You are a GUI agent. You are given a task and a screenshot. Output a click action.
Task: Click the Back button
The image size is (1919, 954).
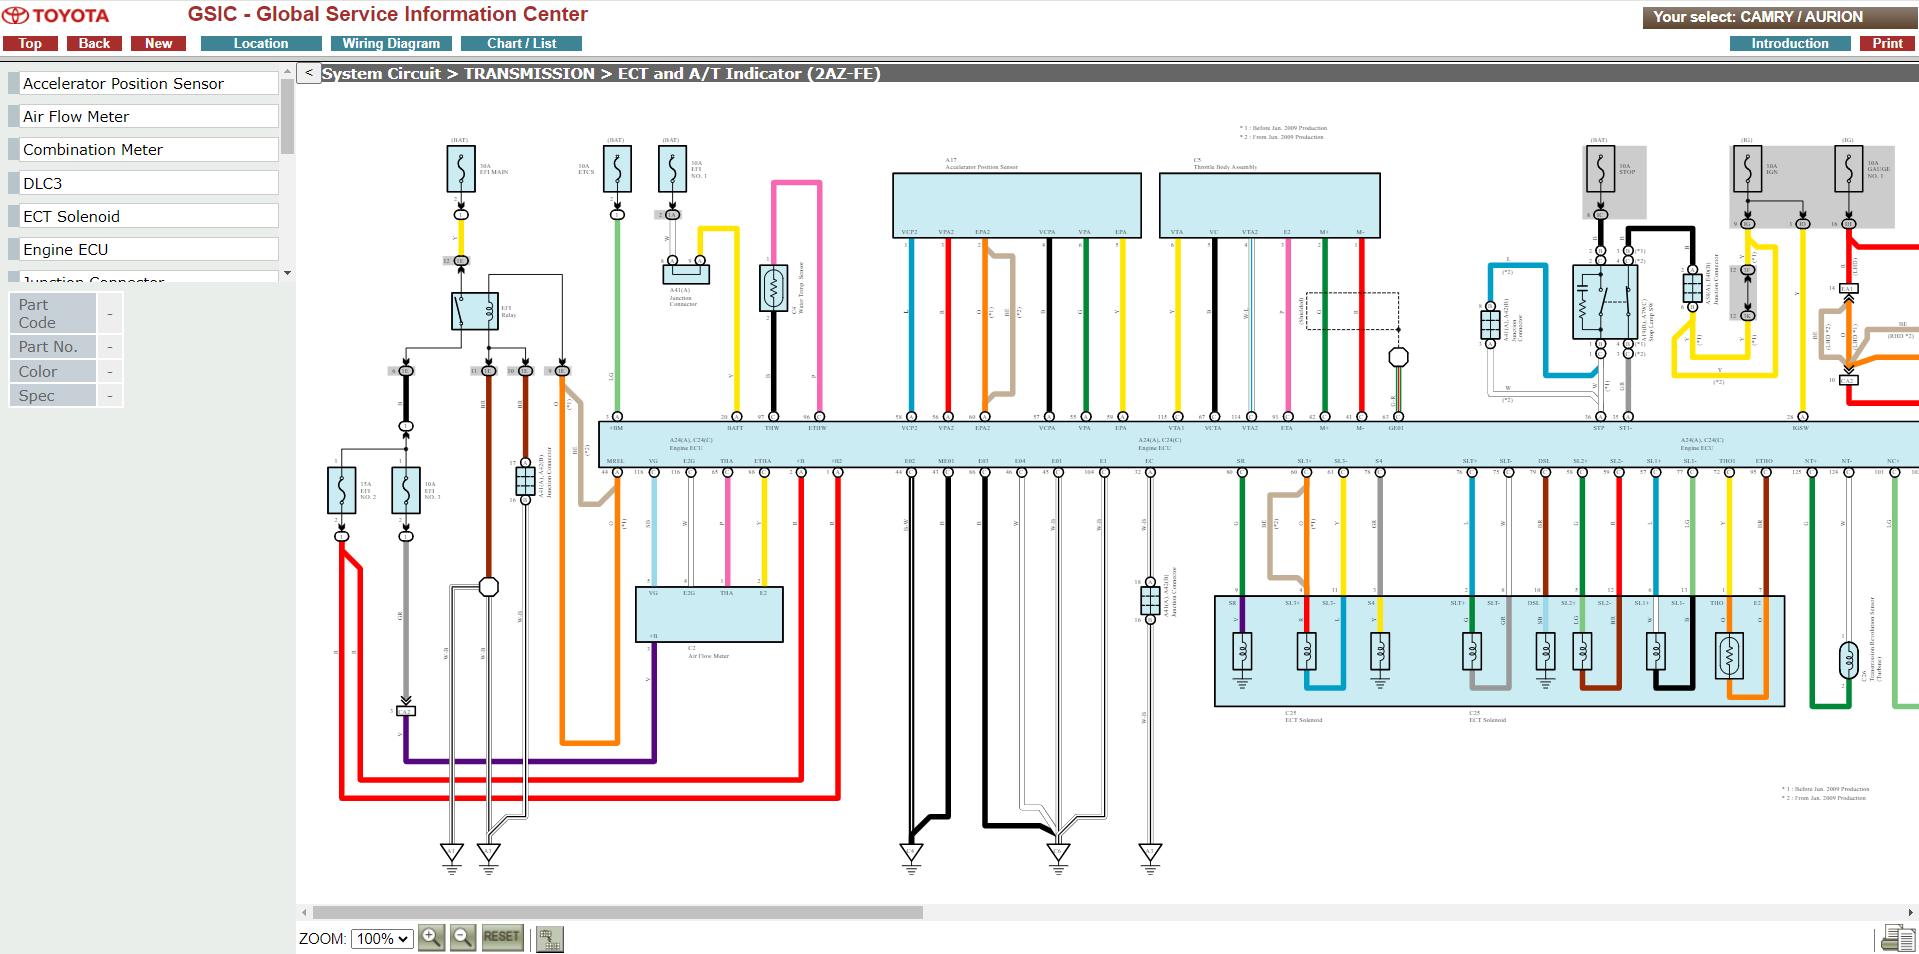(x=94, y=44)
